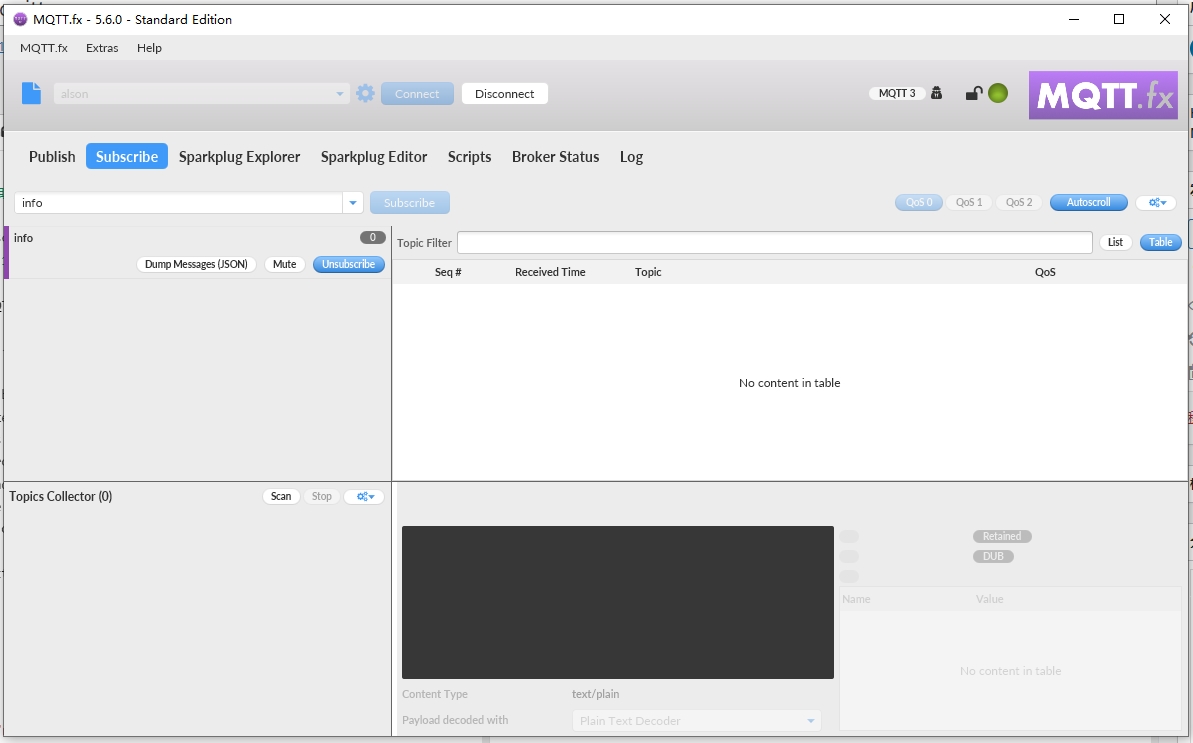Open the Sparkplug Explorer tab
1193x743 pixels.
240,157
